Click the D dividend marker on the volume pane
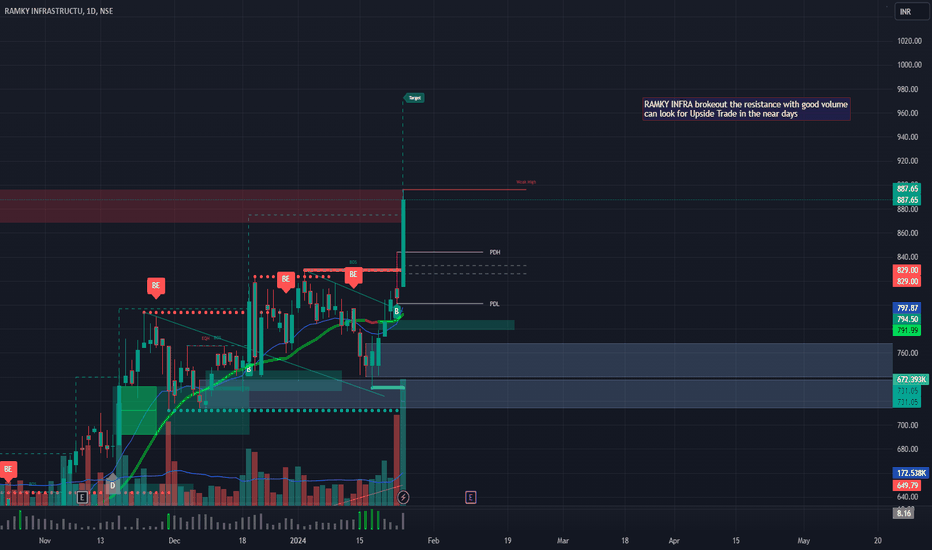 point(112,485)
